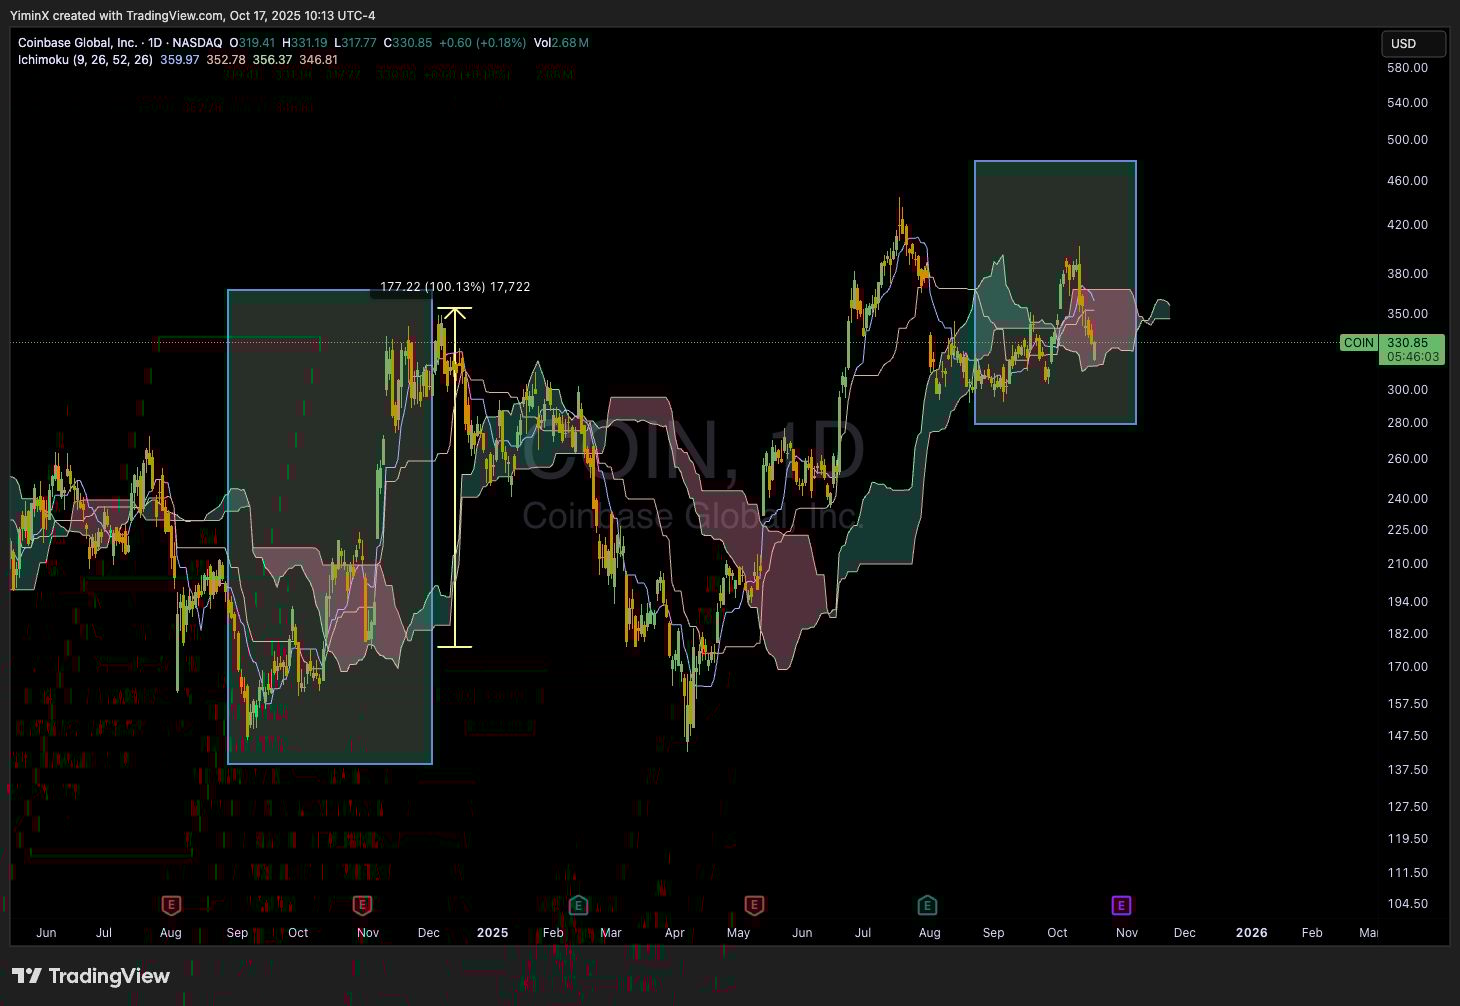Click the 111.50 price axis label
The width and height of the screenshot is (1460, 1006).
point(1407,873)
